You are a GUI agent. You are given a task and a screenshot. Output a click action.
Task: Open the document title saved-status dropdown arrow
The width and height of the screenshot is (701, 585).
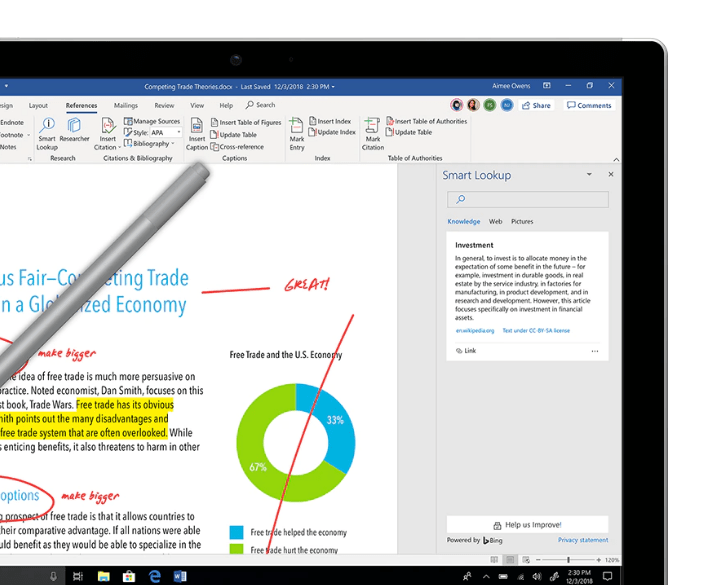coord(333,87)
